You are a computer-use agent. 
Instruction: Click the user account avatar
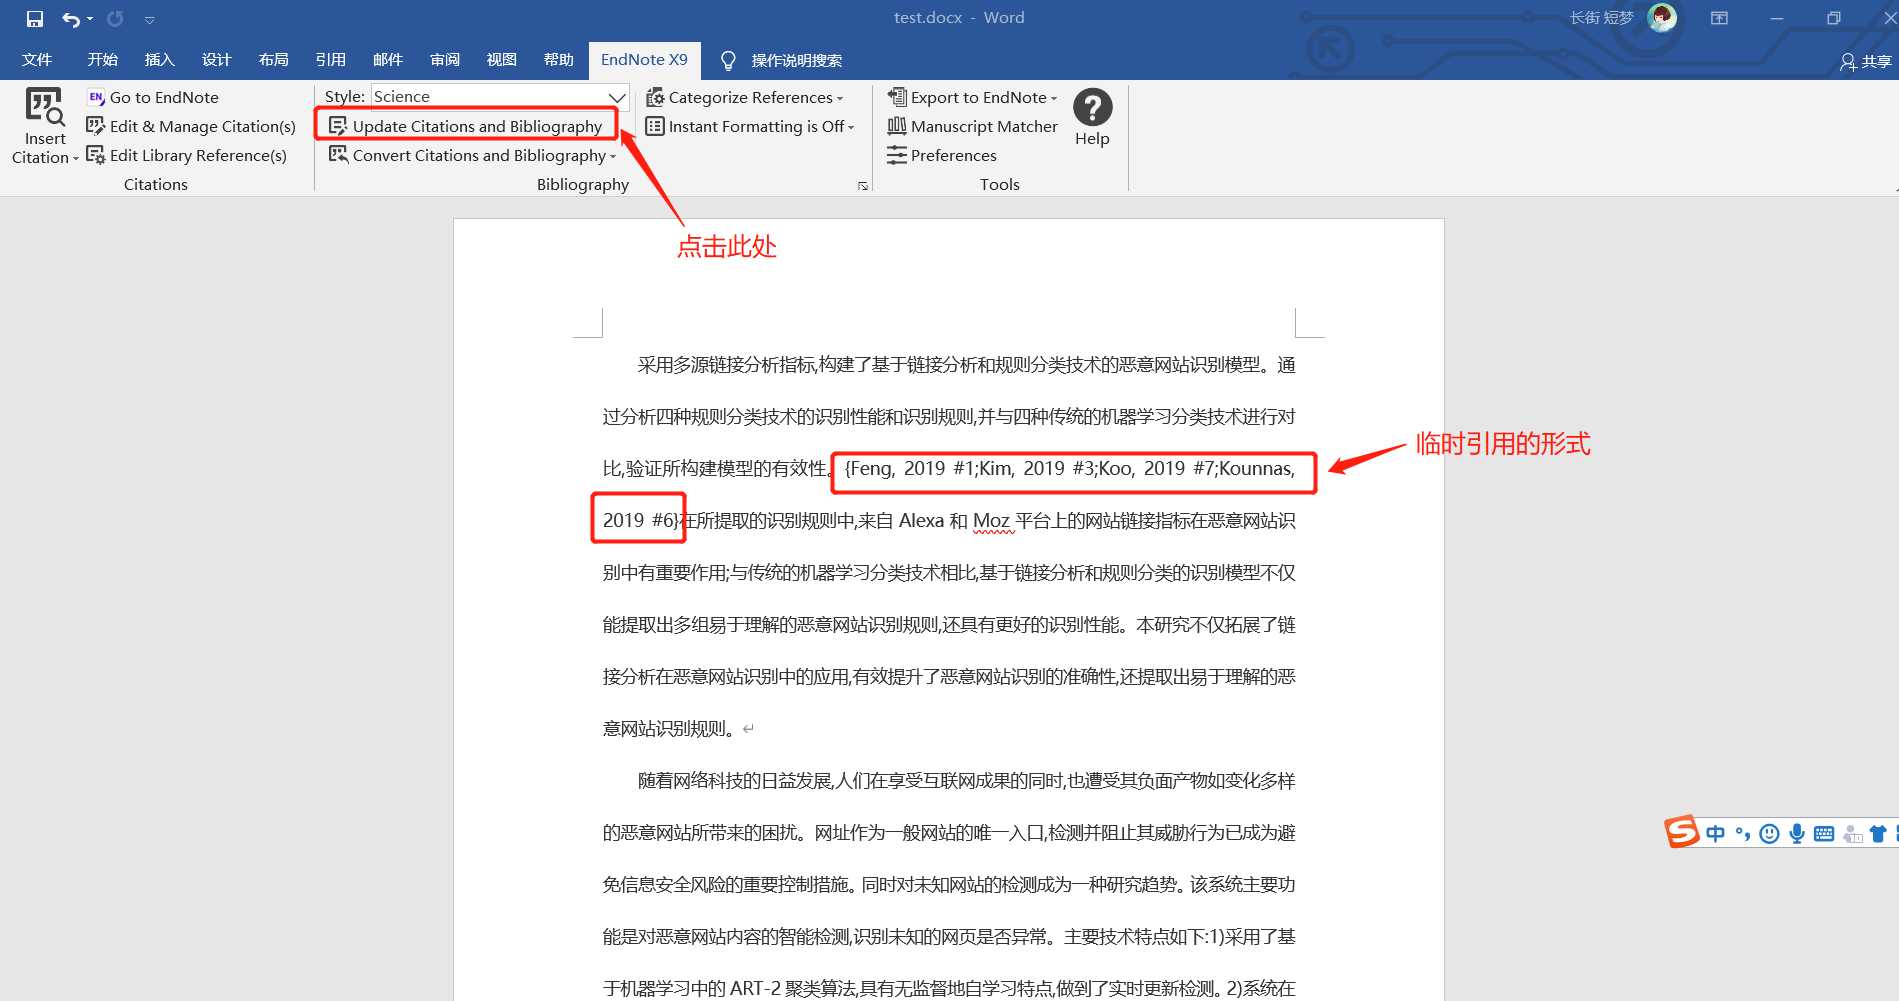click(1662, 18)
